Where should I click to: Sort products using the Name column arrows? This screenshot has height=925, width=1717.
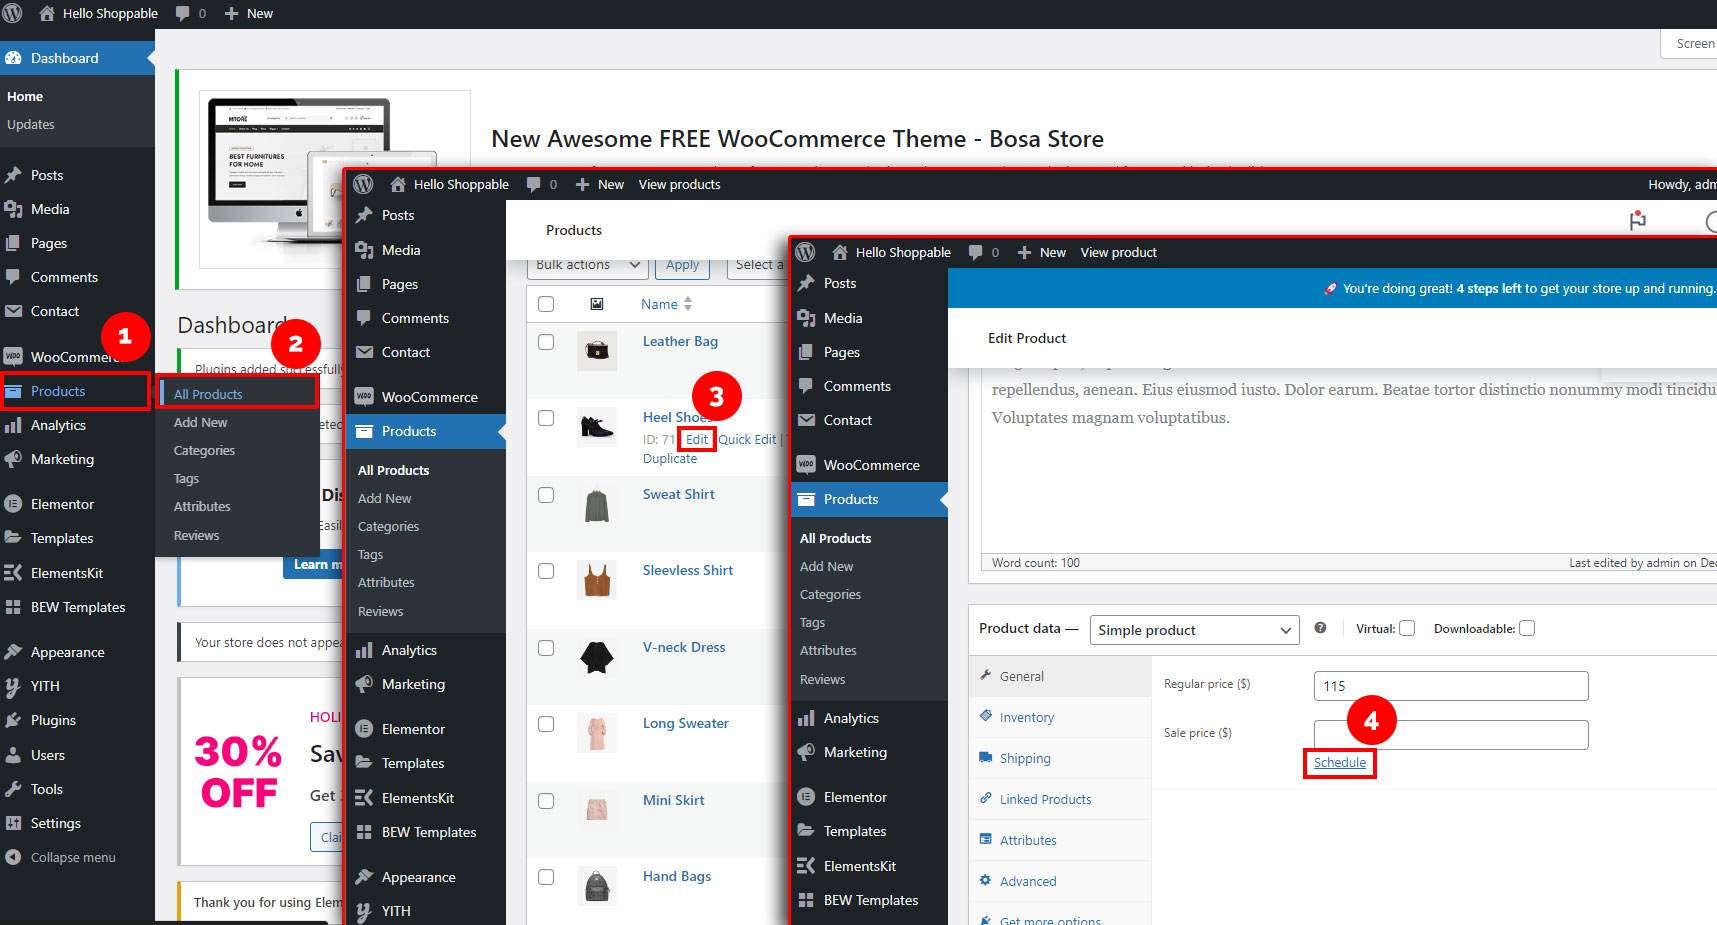[688, 304]
